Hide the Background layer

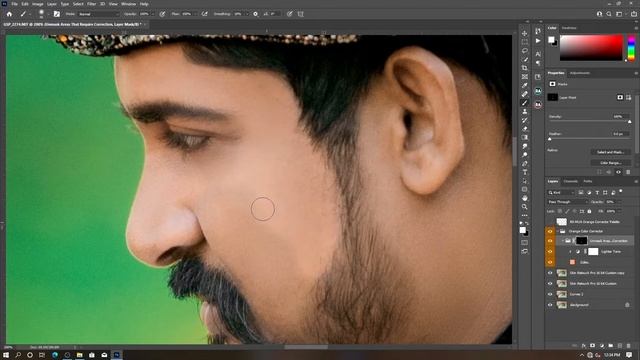click(550, 305)
